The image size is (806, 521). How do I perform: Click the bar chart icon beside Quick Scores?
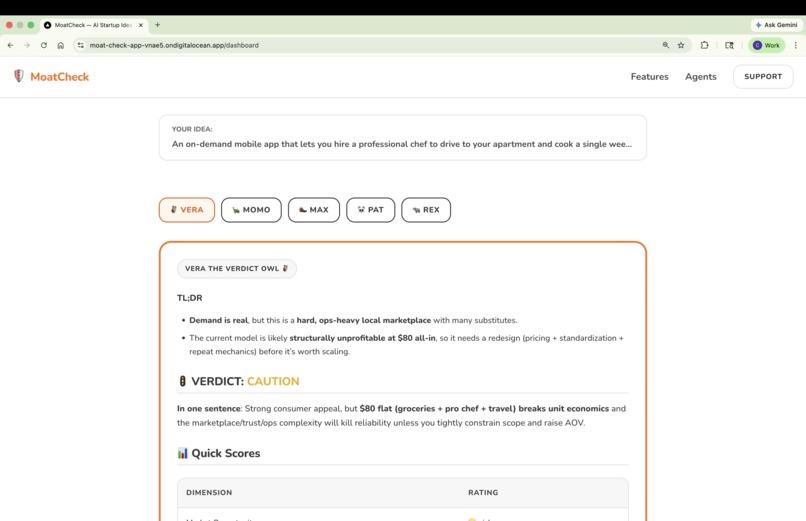tap(182, 453)
